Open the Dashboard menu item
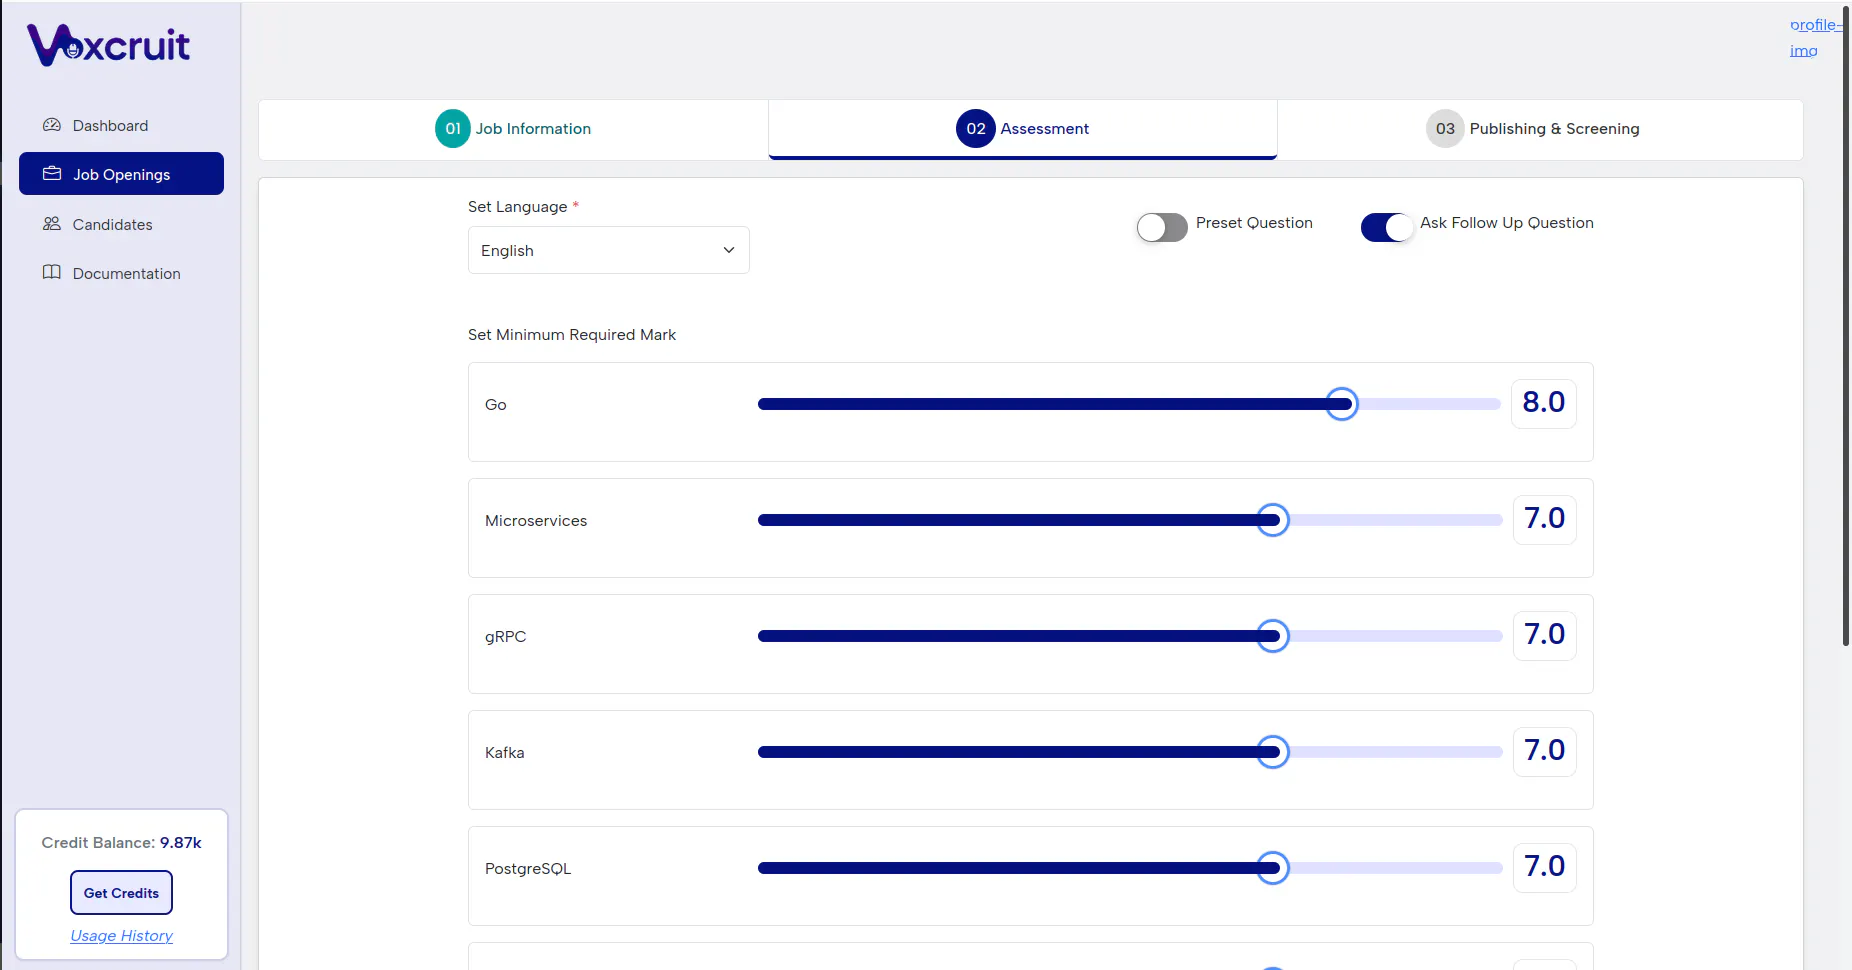The image size is (1852, 970). pyautogui.click(x=121, y=125)
